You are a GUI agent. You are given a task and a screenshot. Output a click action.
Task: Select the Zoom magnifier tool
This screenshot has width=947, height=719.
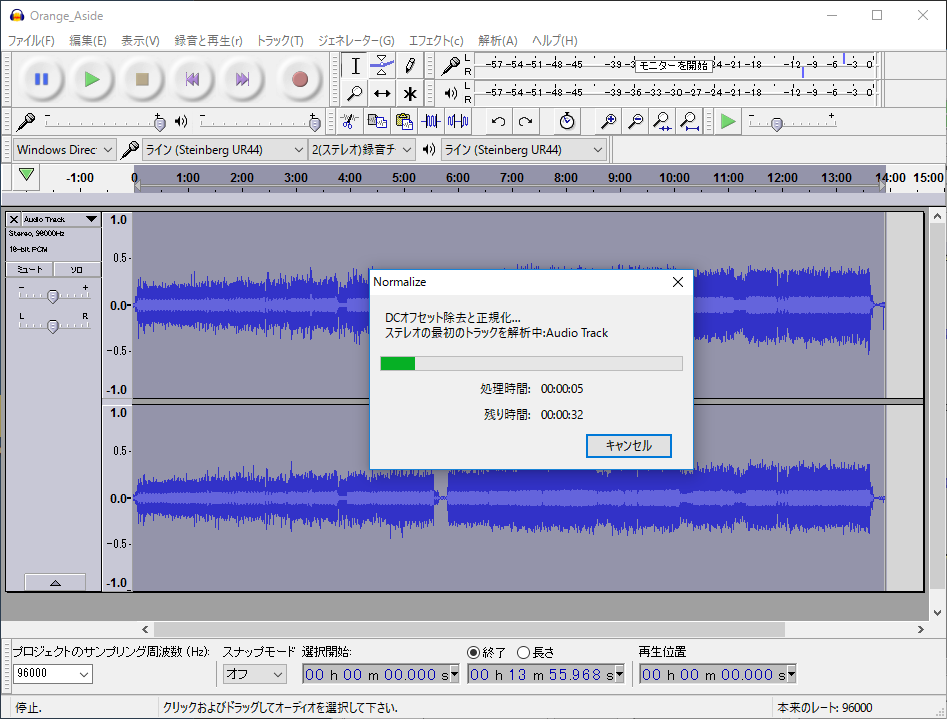coord(355,93)
